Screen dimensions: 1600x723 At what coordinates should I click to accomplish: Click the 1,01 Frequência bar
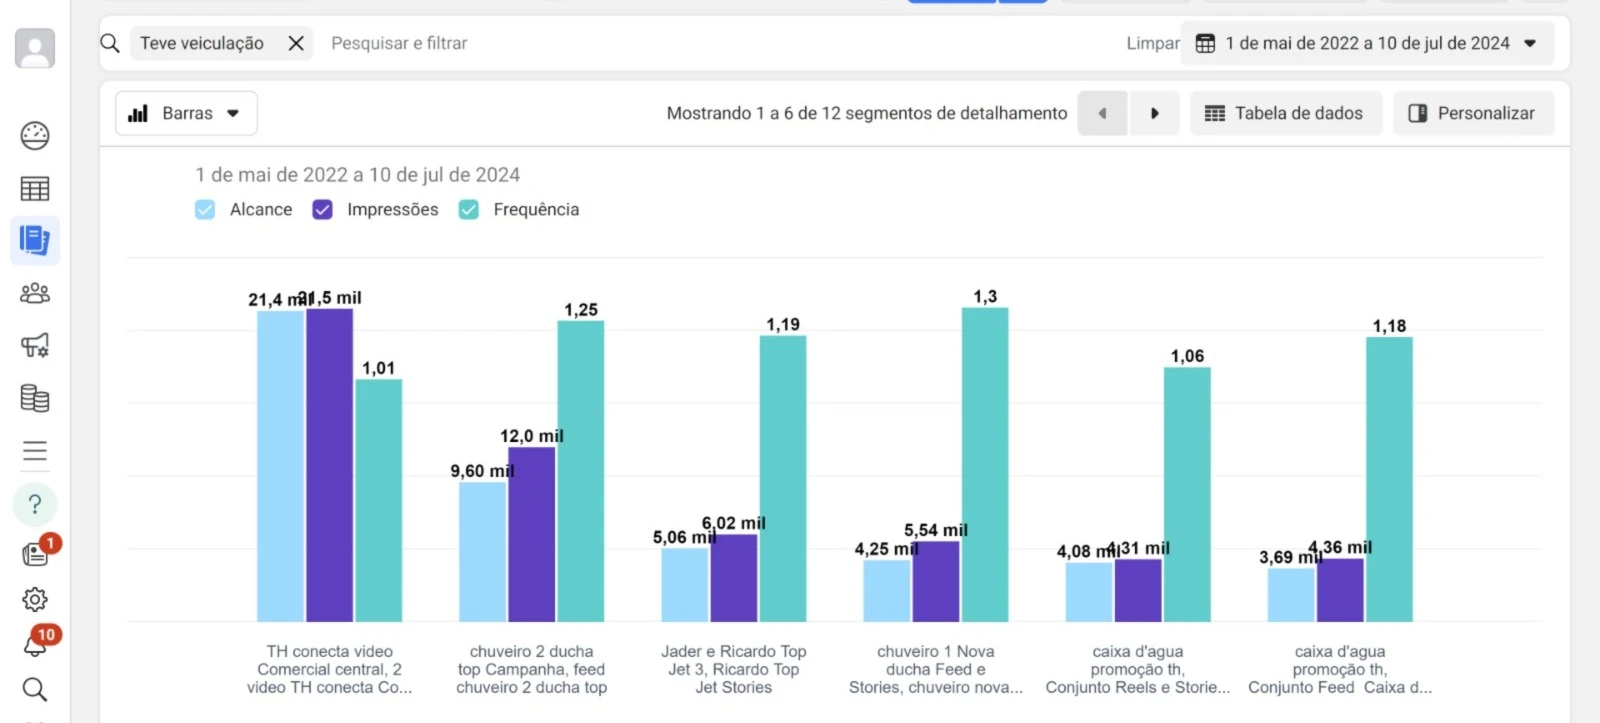[x=378, y=500]
